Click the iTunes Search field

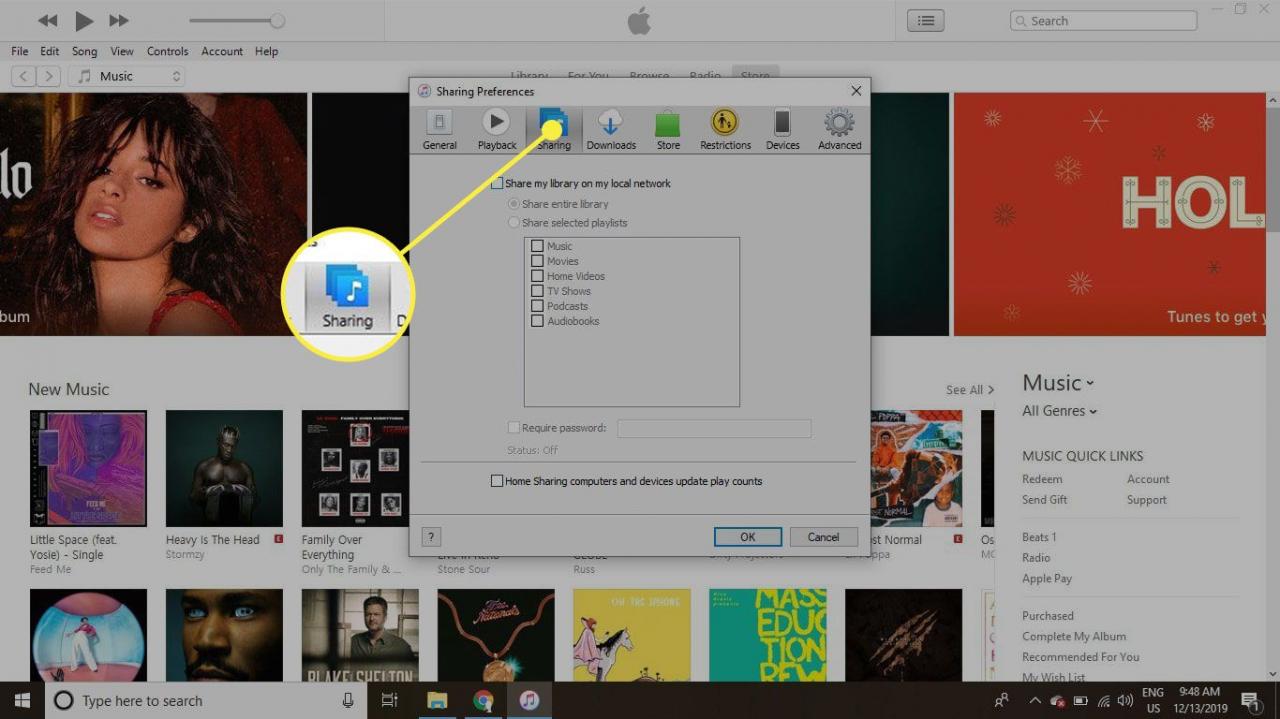1103,20
